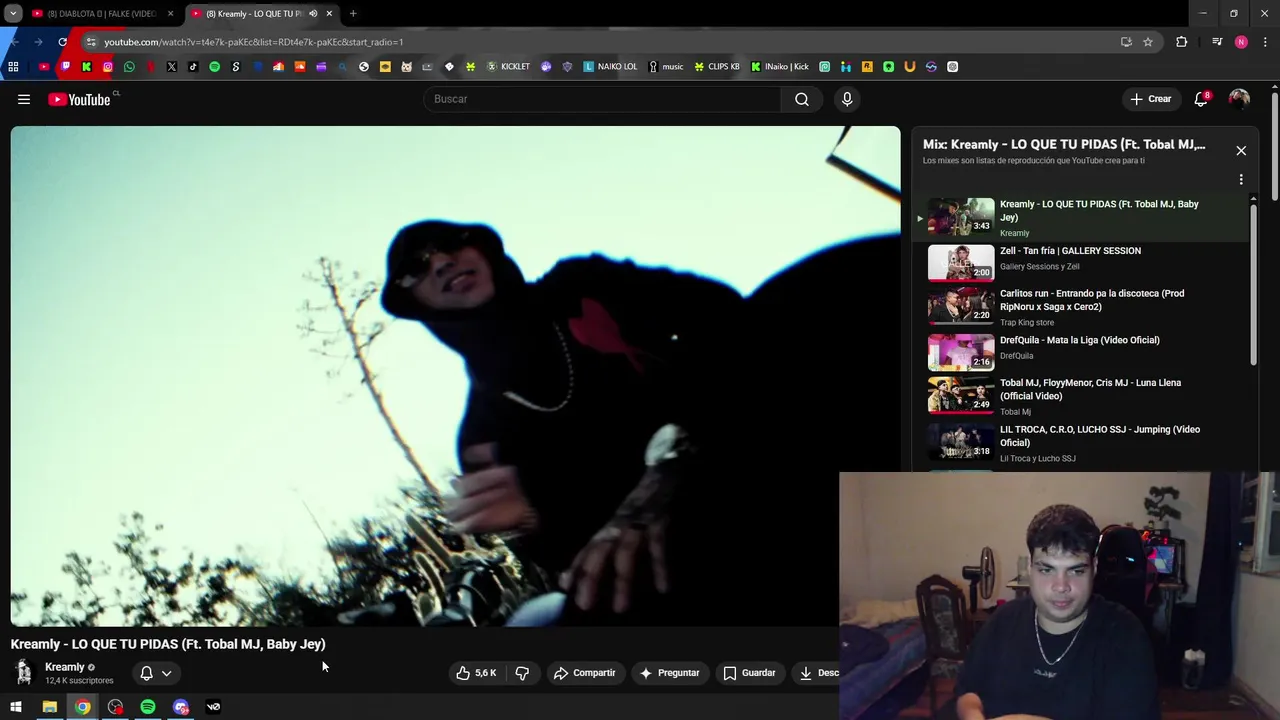Open Discord from the taskbar

(181, 707)
